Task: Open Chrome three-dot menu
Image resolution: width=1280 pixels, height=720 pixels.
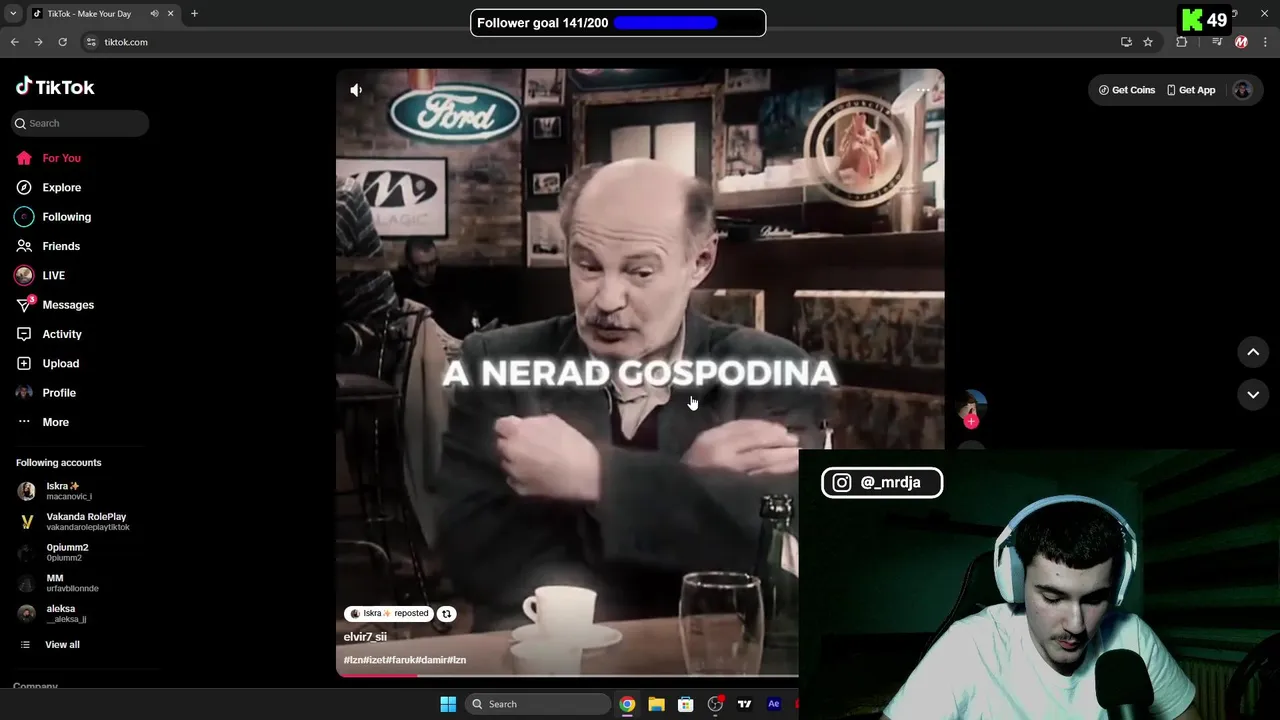Action: click(x=1266, y=42)
